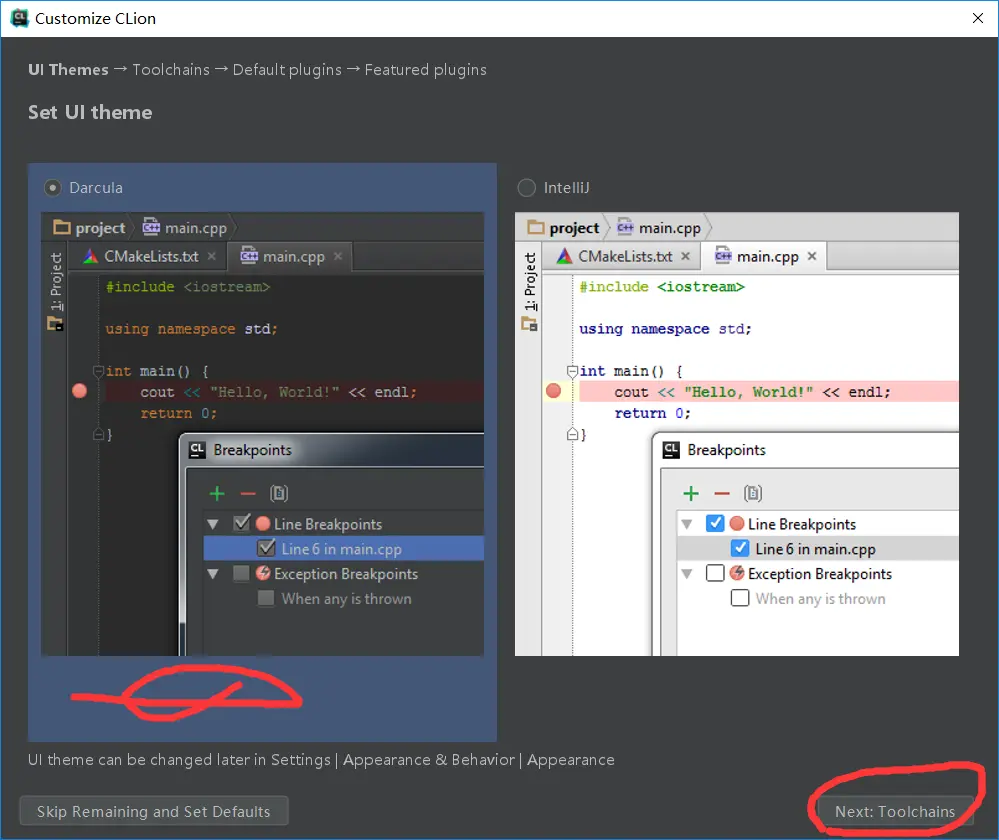This screenshot has width=999, height=840.
Task: Collapse Exception Breakpoints node in Darcula preview
Action: pos(213,574)
